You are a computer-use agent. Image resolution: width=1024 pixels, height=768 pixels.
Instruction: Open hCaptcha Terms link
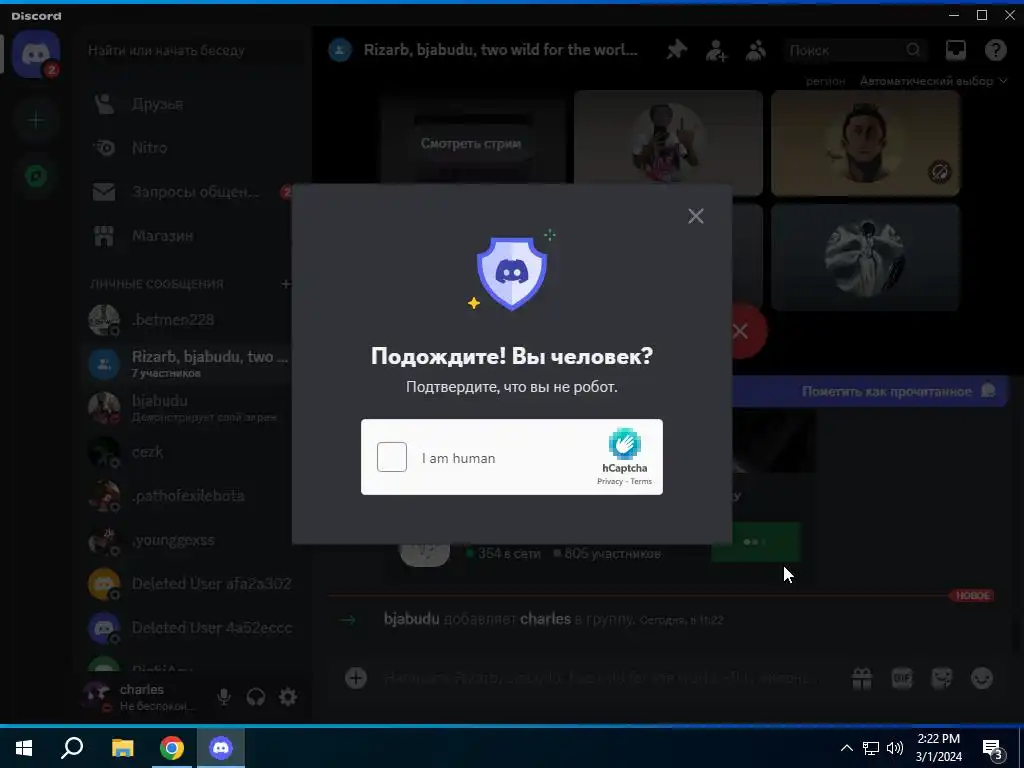click(x=641, y=481)
